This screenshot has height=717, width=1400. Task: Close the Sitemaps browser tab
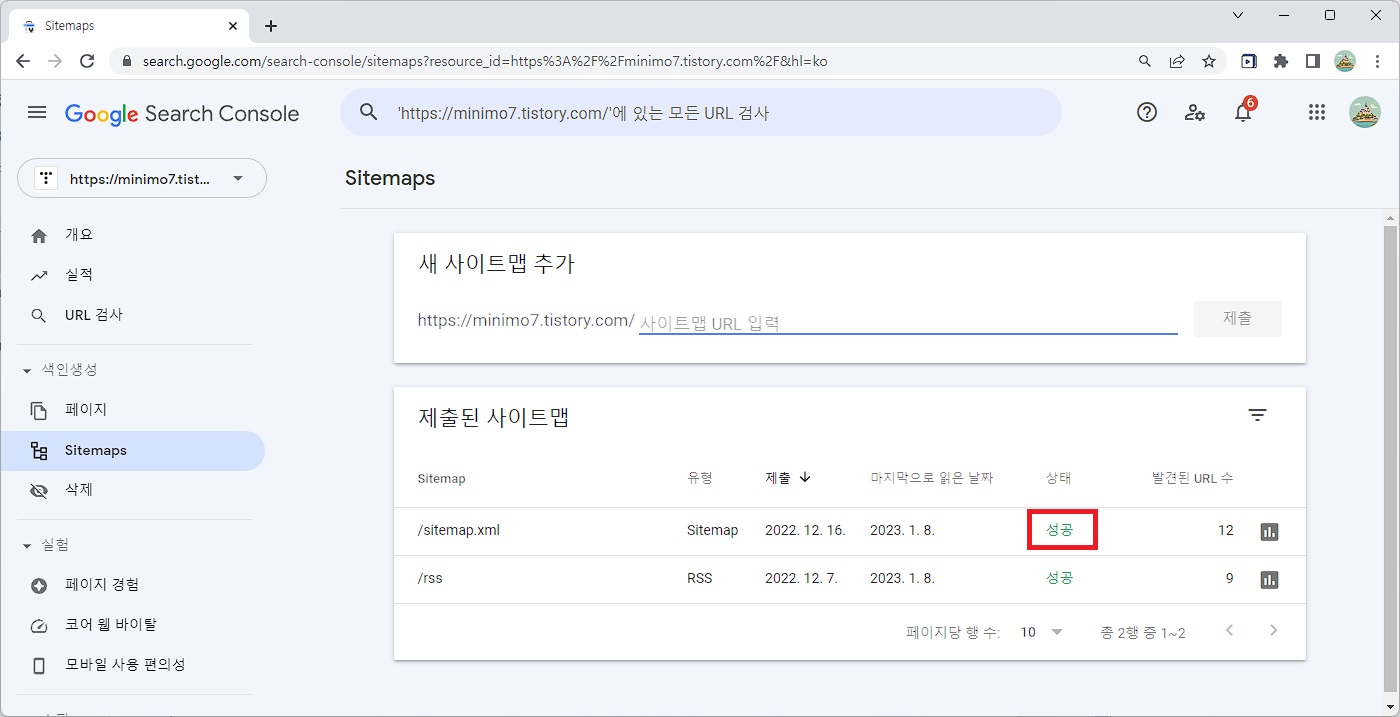pyautogui.click(x=234, y=26)
